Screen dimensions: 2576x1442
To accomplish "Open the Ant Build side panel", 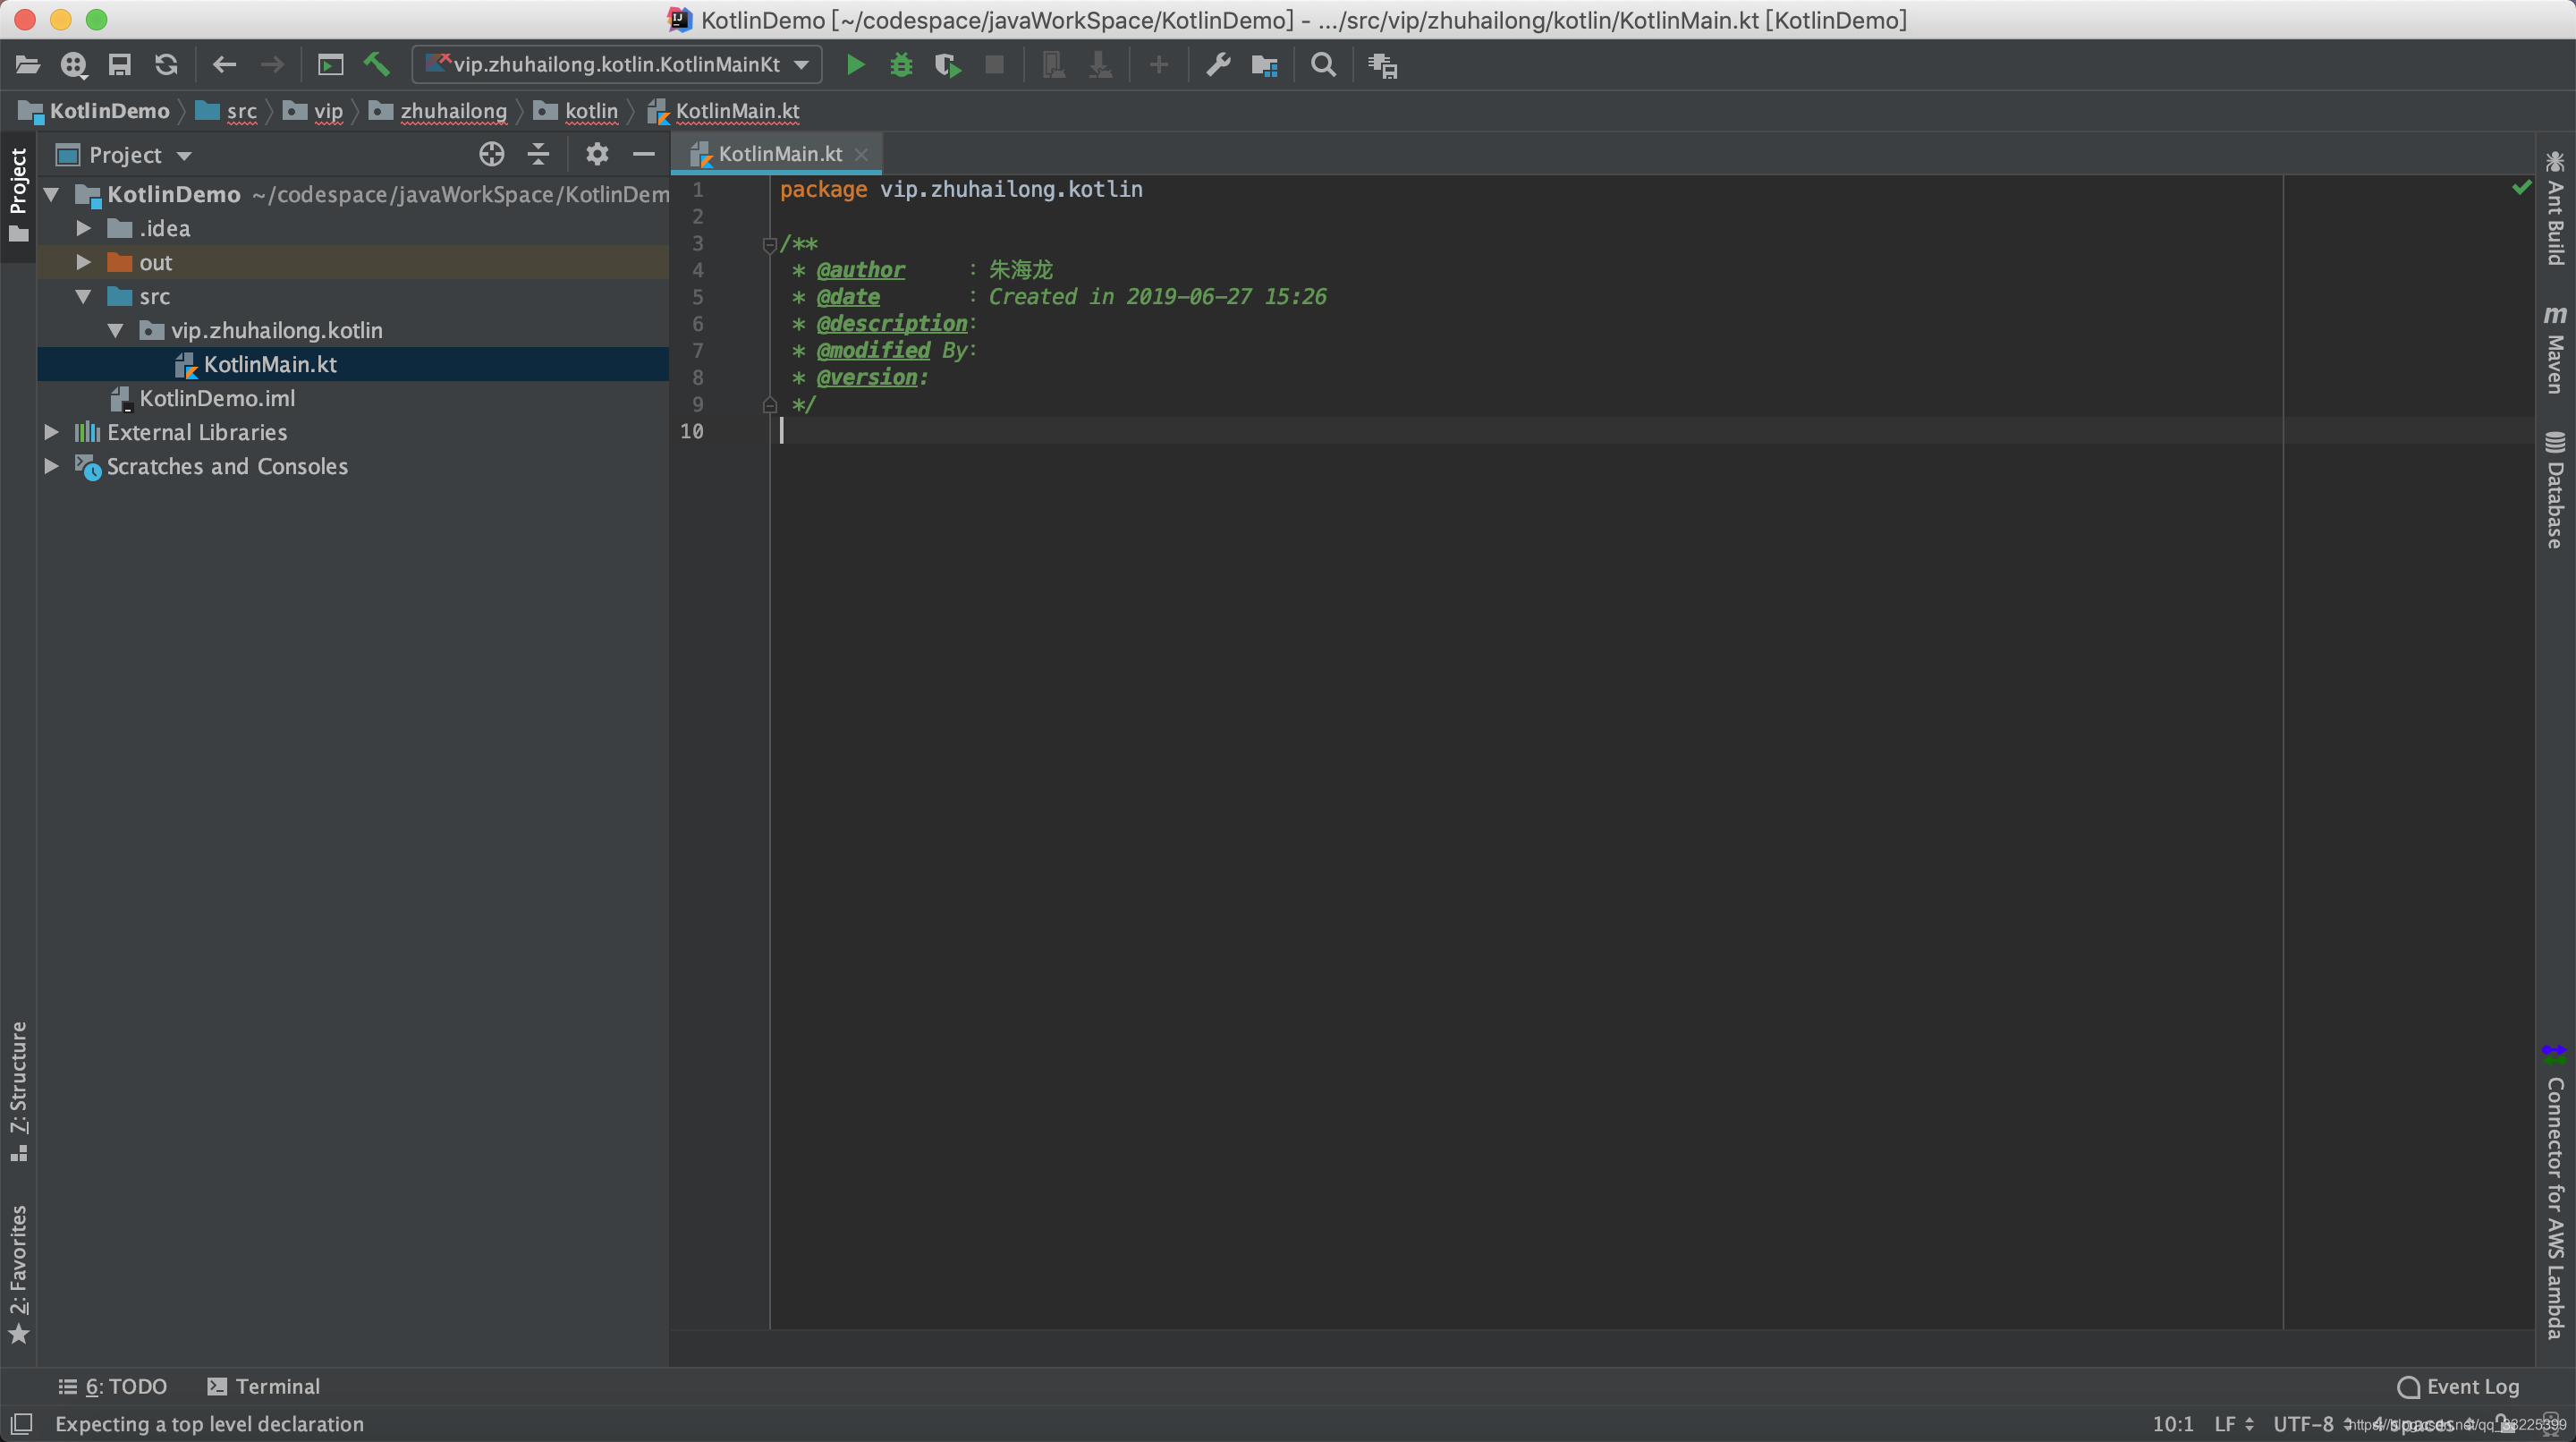I will pos(2555,208).
